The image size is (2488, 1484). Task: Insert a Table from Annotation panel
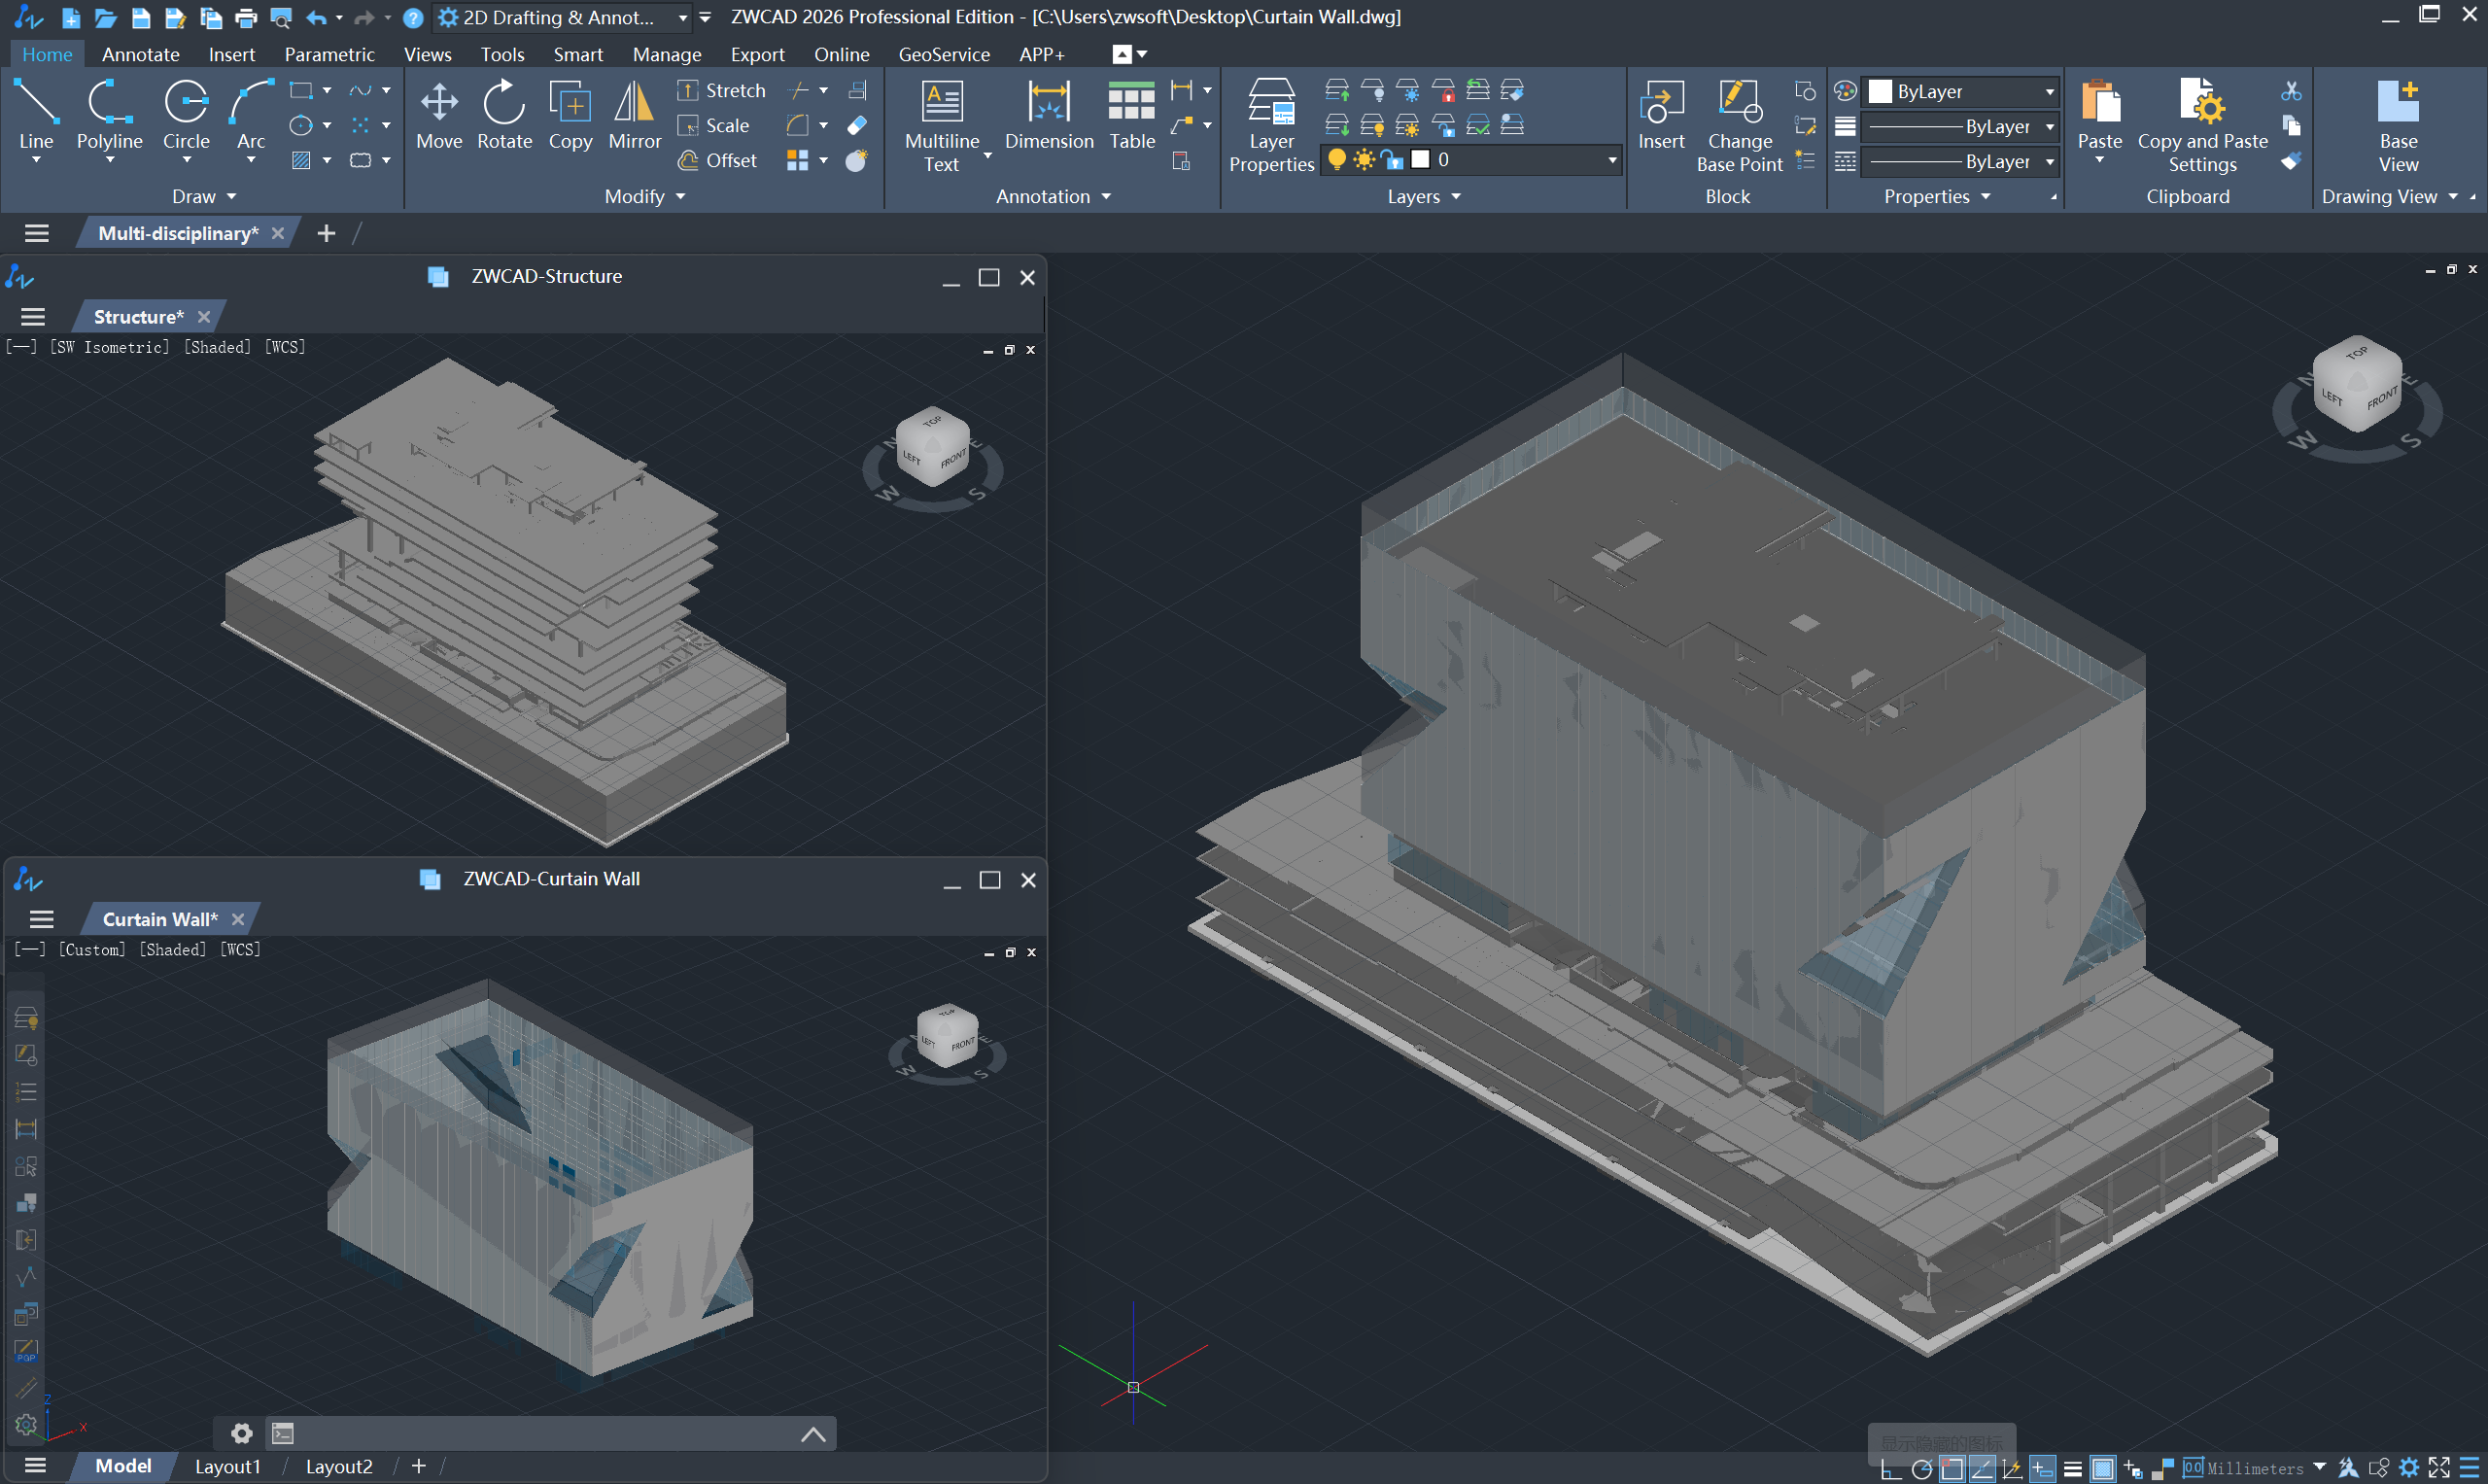(x=1132, y=114)
